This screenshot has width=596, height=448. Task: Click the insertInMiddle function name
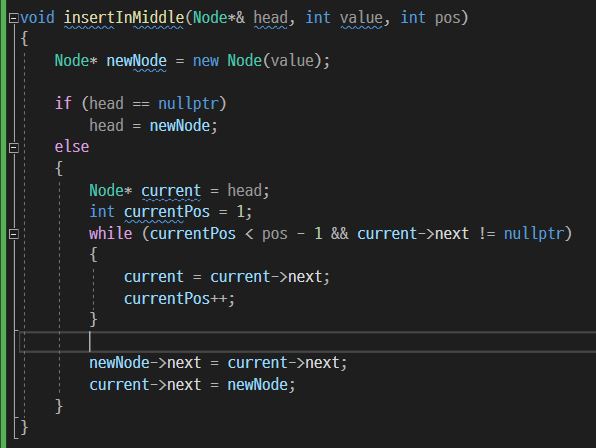coord(124,17)
